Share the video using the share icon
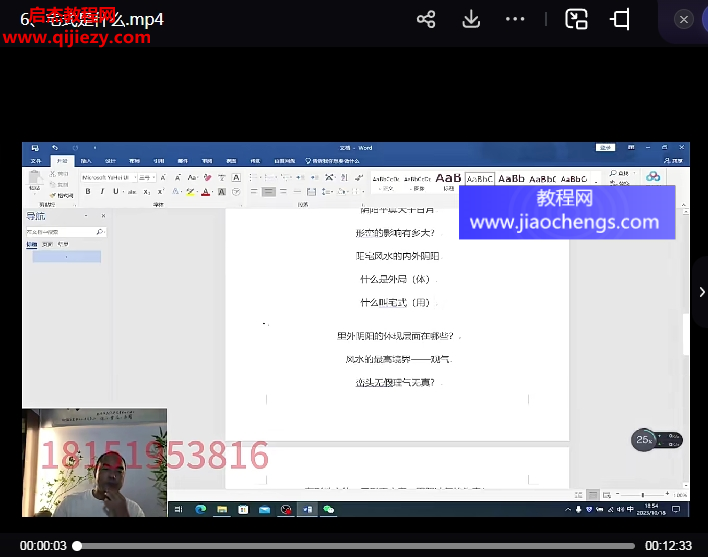Image resolution: width=708 pixels, height=557 pixels. (x=426, y=19)
